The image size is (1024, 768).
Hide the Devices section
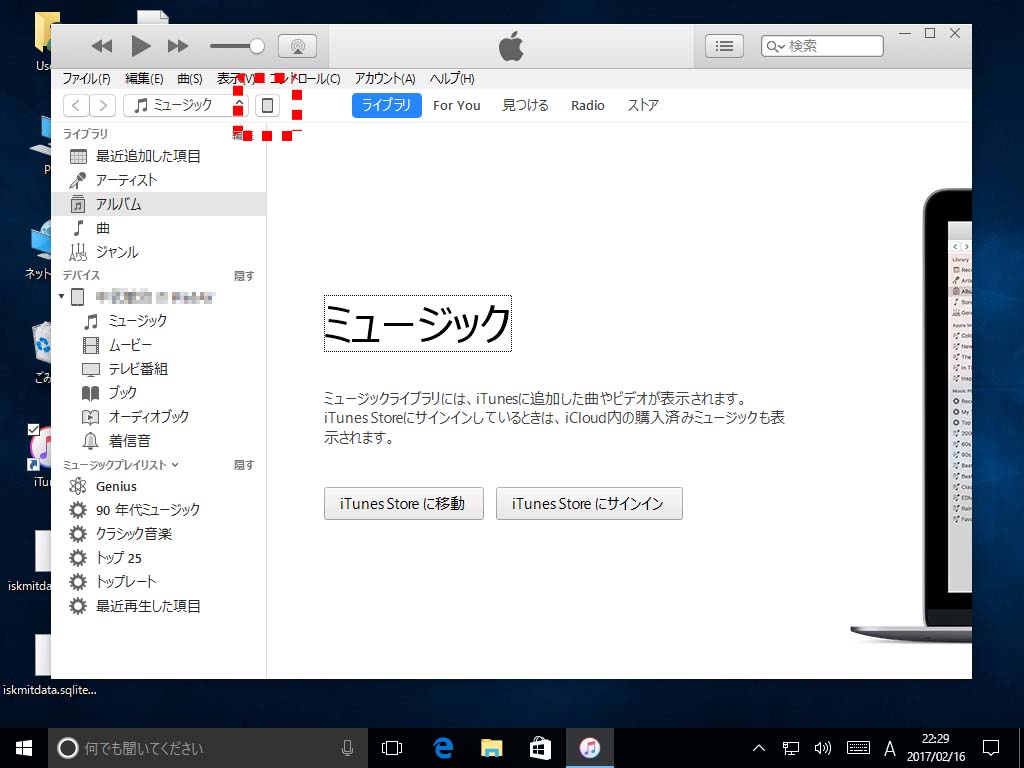pyautogui.click(x=244, y=276)
